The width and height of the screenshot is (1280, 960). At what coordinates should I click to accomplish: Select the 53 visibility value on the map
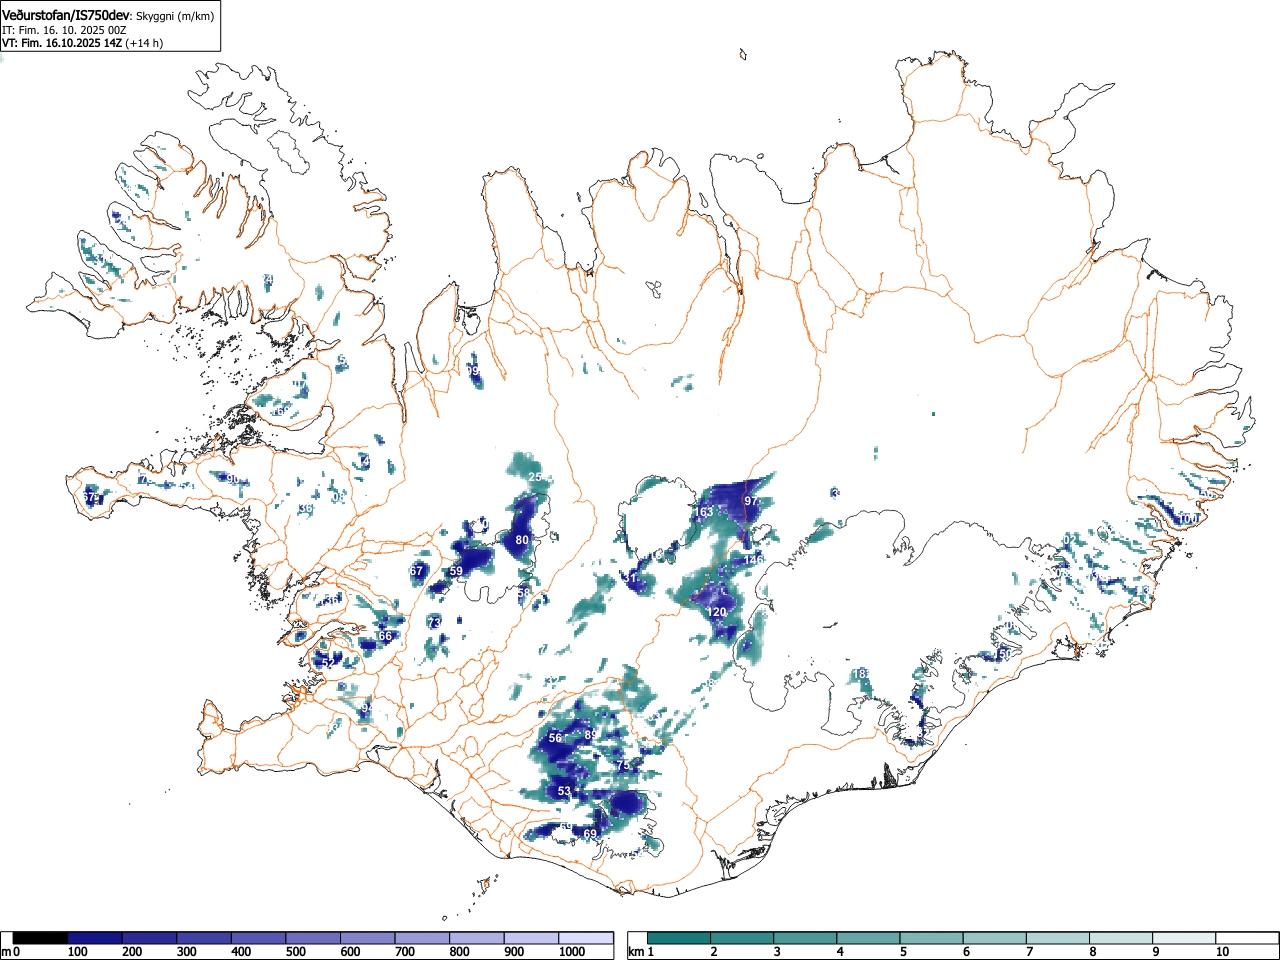(564, 791)
